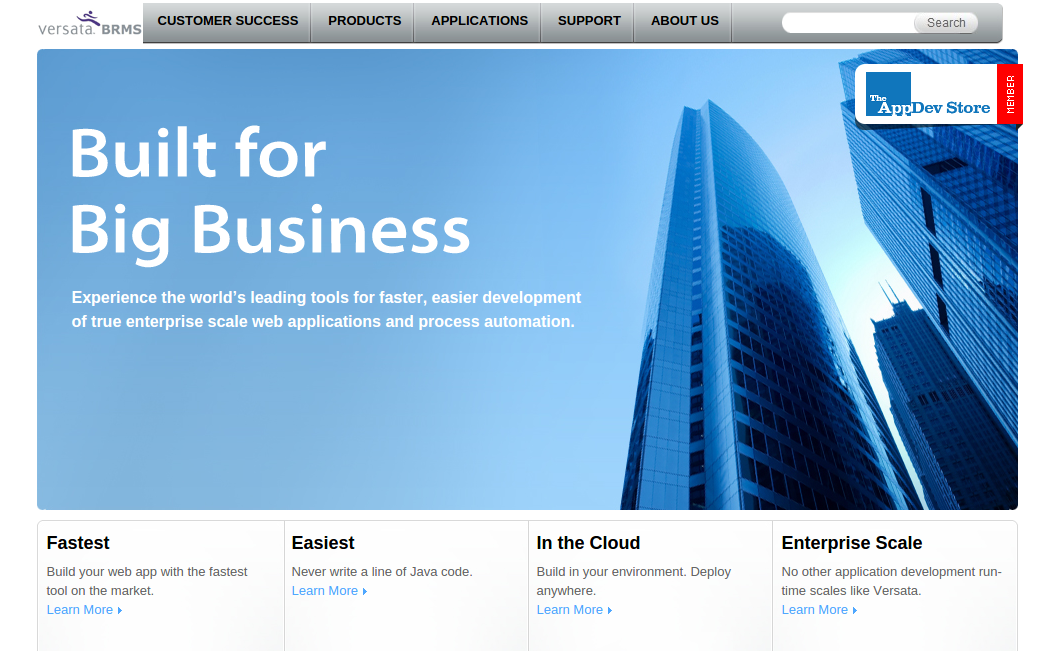Click the arrow beside Fastest Learn More
The height and width of the screenshot is (651, 1054).
click(x=120, y=611)
